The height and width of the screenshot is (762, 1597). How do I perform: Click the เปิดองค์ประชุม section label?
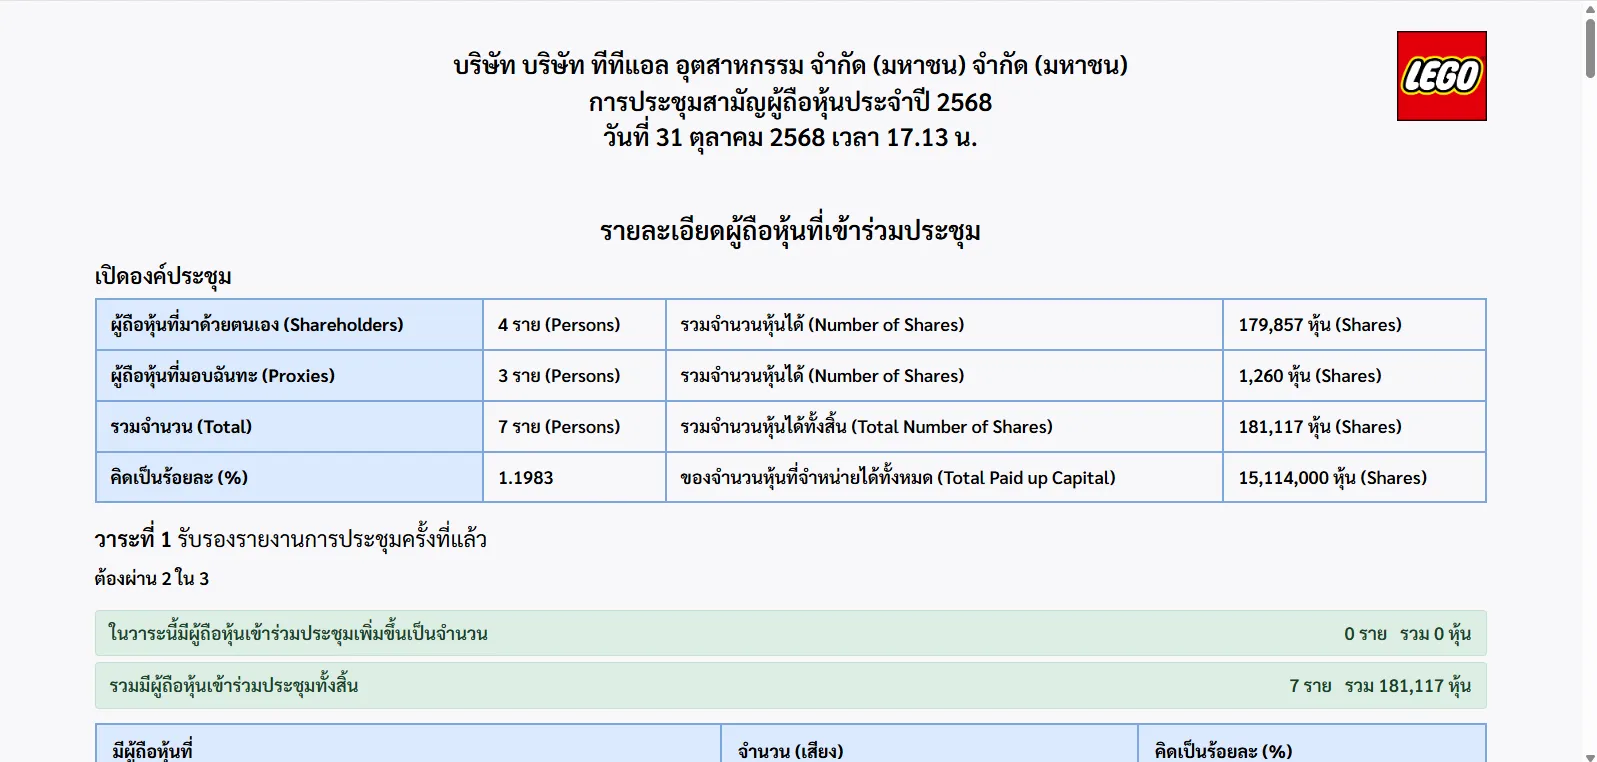[163, 276]
